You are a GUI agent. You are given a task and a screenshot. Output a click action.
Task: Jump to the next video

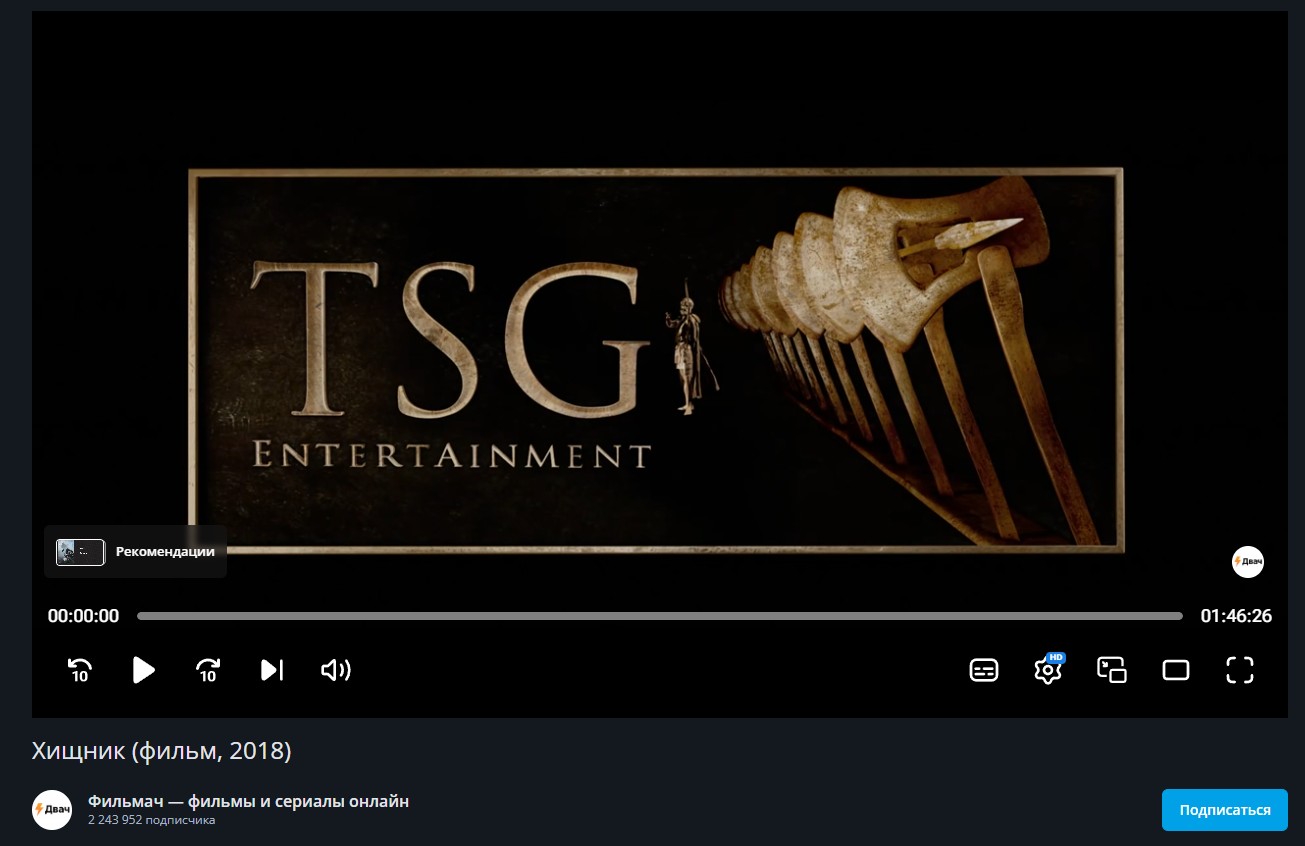(272, 670)
